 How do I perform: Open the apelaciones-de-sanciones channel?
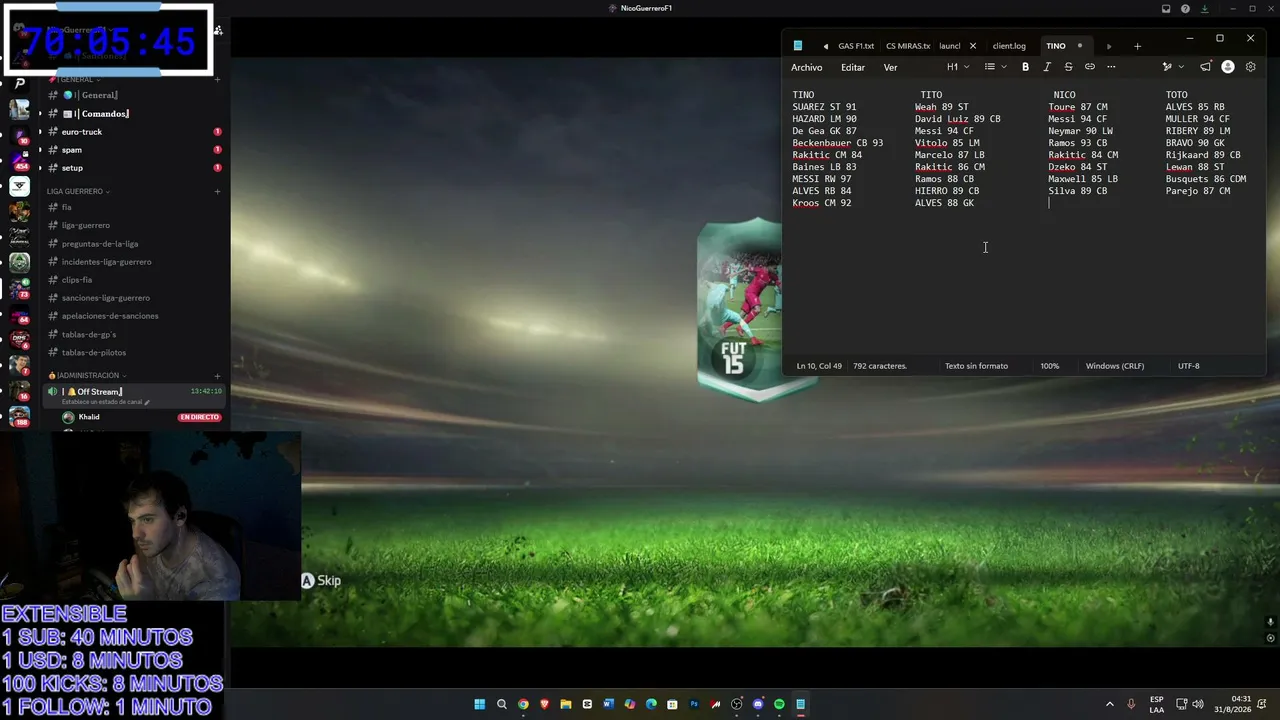click(110, 316)
